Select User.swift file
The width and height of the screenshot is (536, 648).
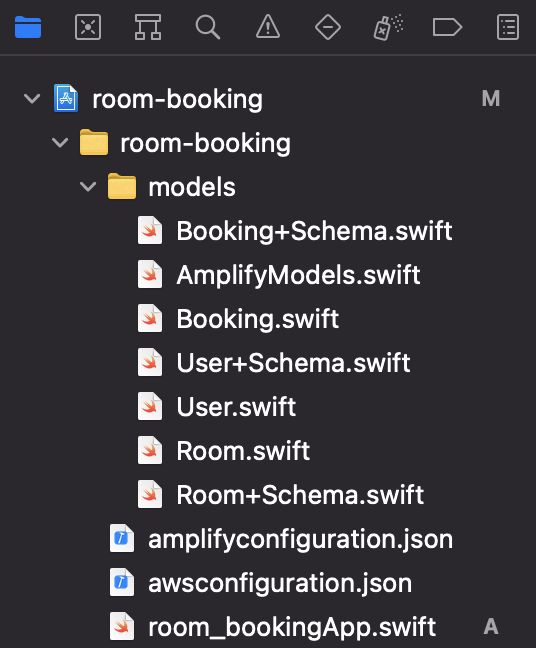tap(236, 407)
